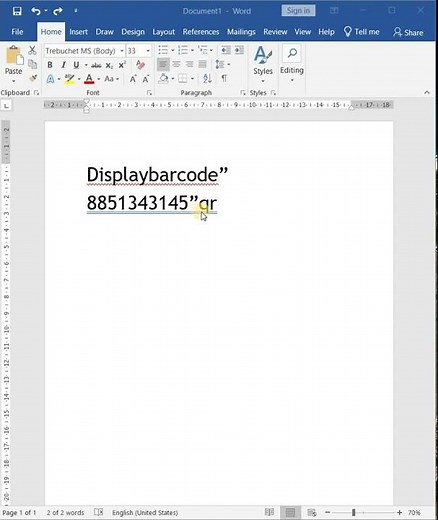Click the Page 1 of 1 indicator
This screenshot has width=438, height=520.
(19, 512)
